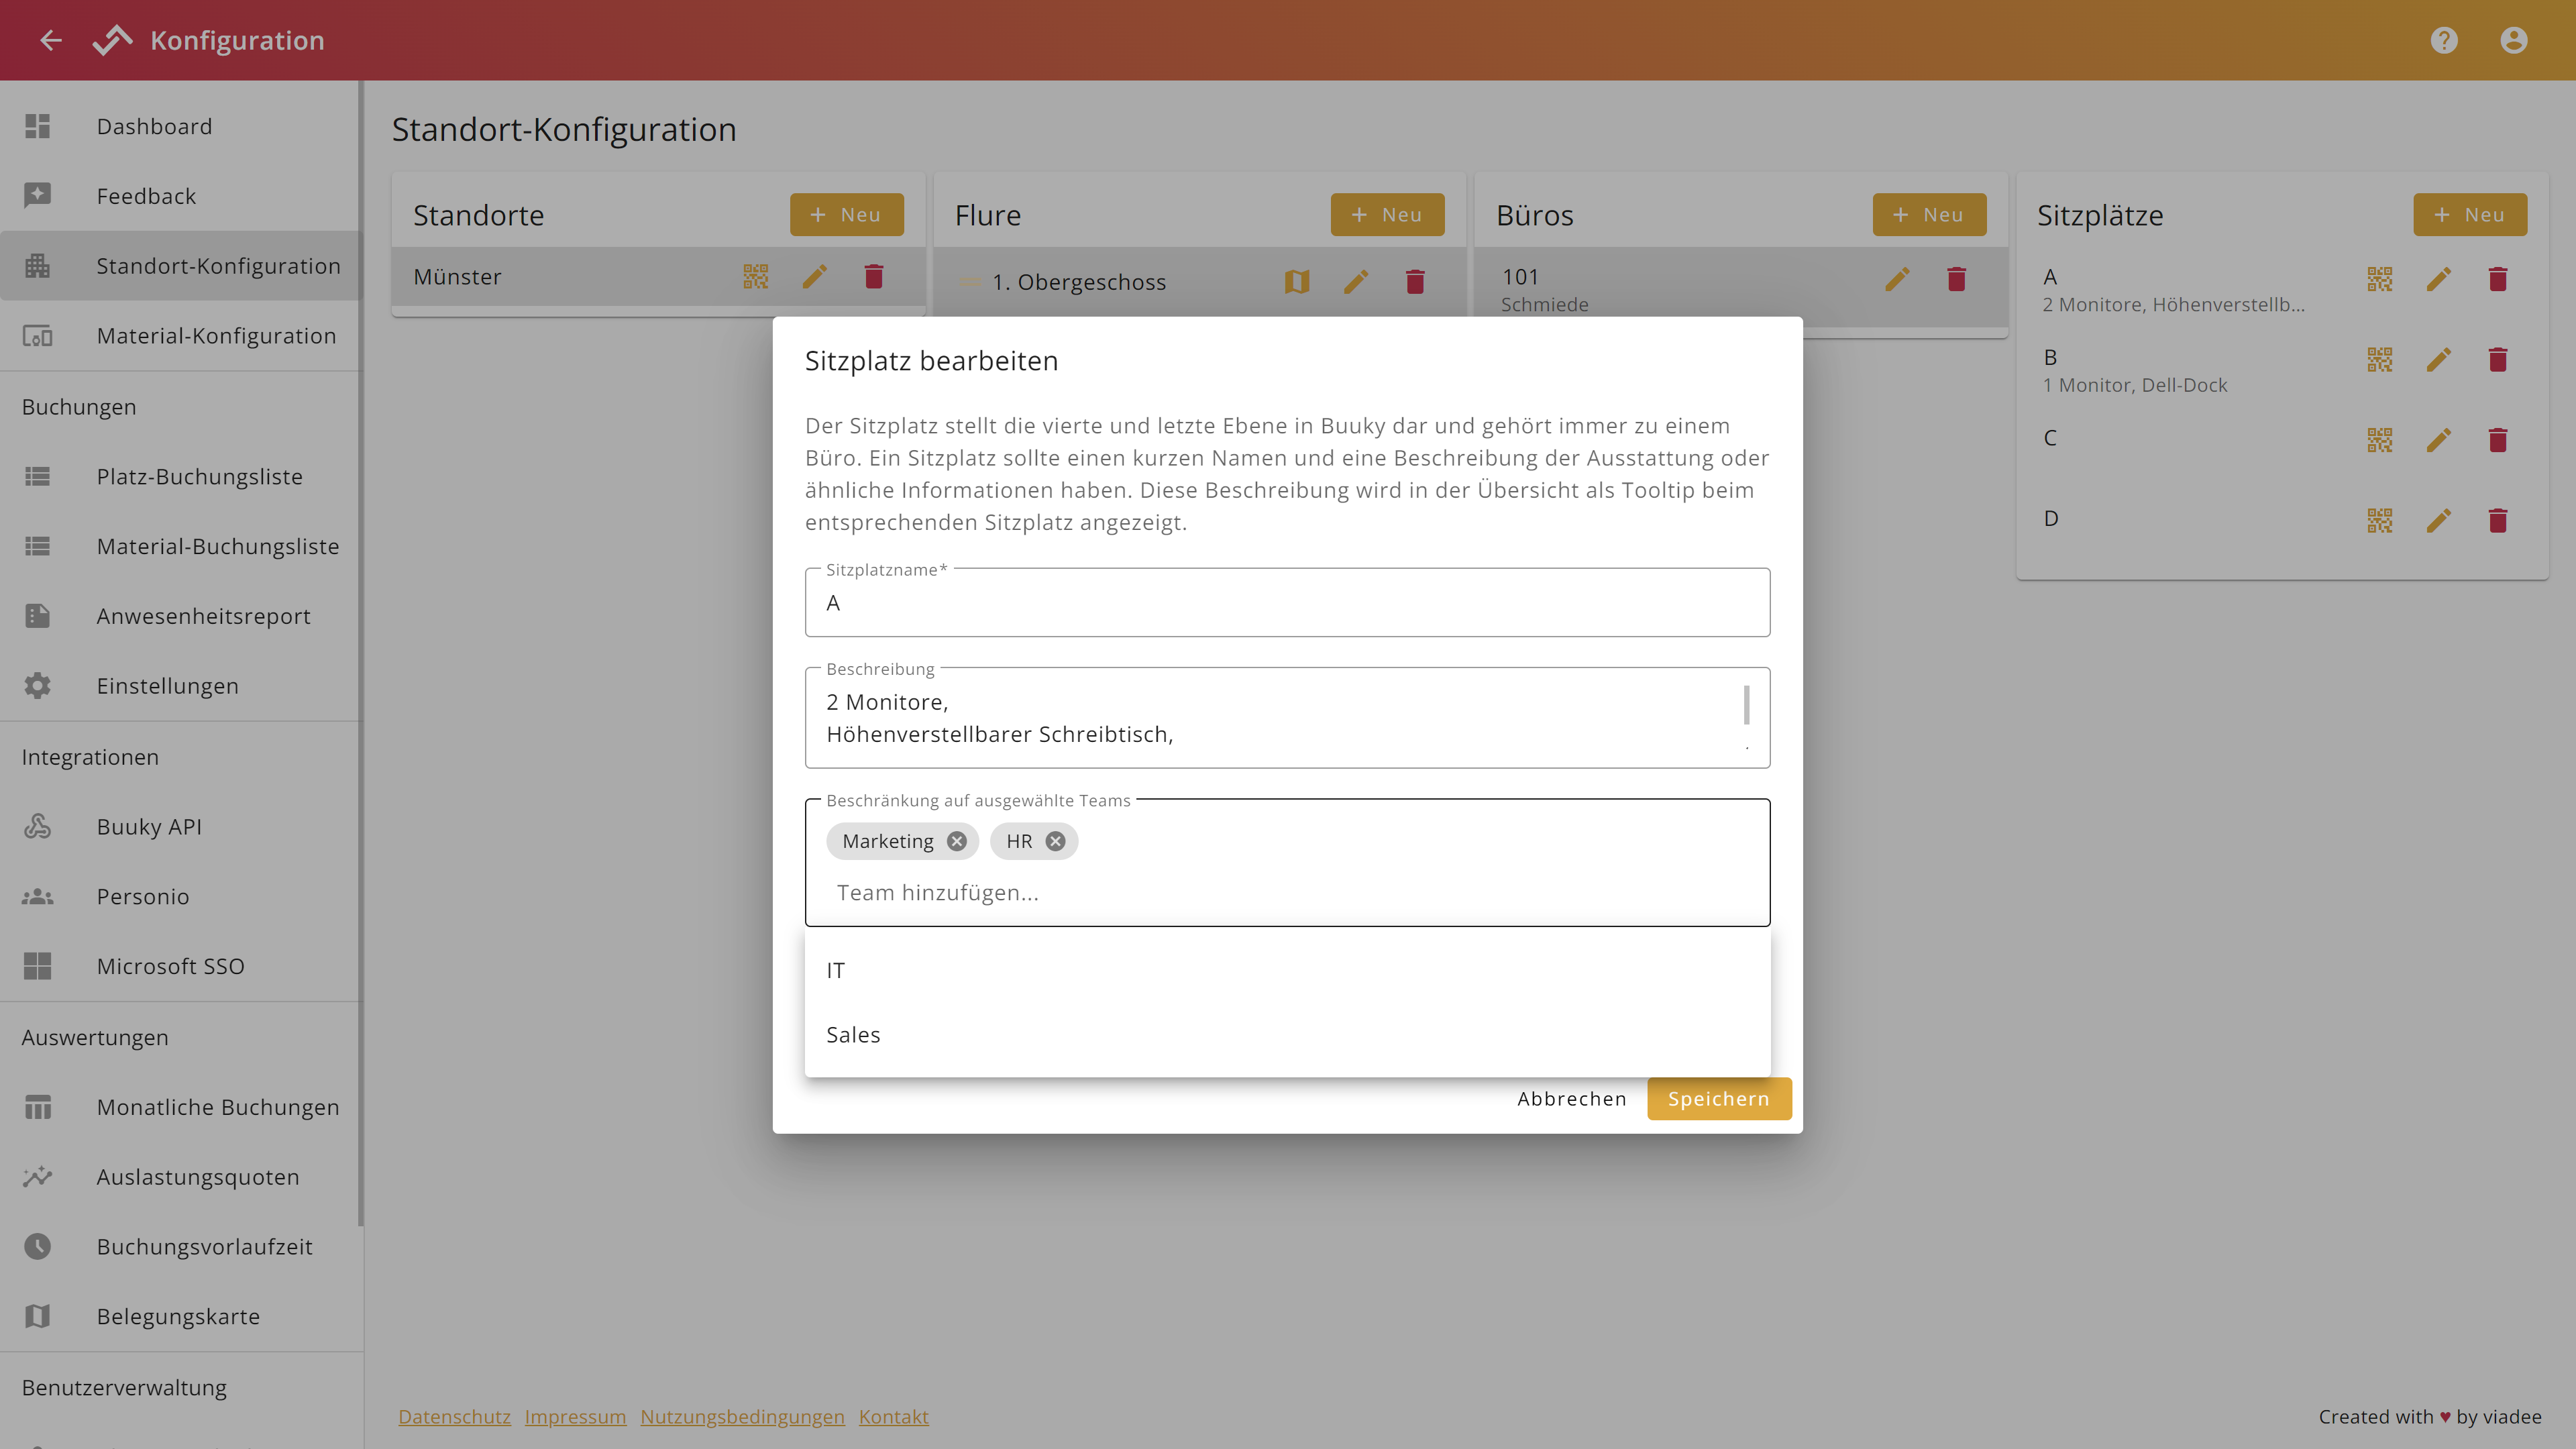Screen dimensions: 2576x1449
Task: Open Monatliche Buchungen report
Action: (x=180, y=1107)
